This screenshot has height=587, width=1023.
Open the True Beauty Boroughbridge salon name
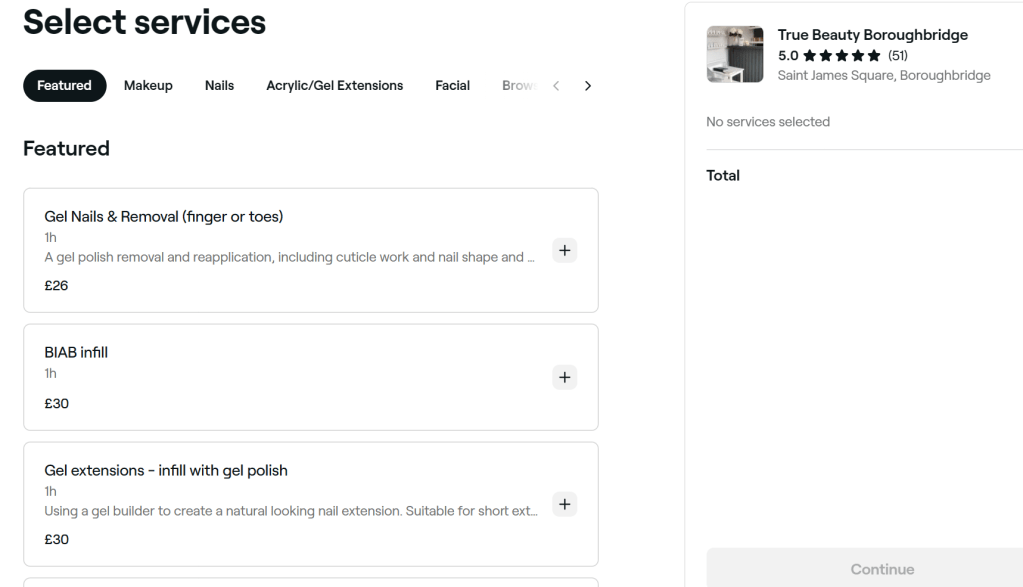(x=872, y=35)
